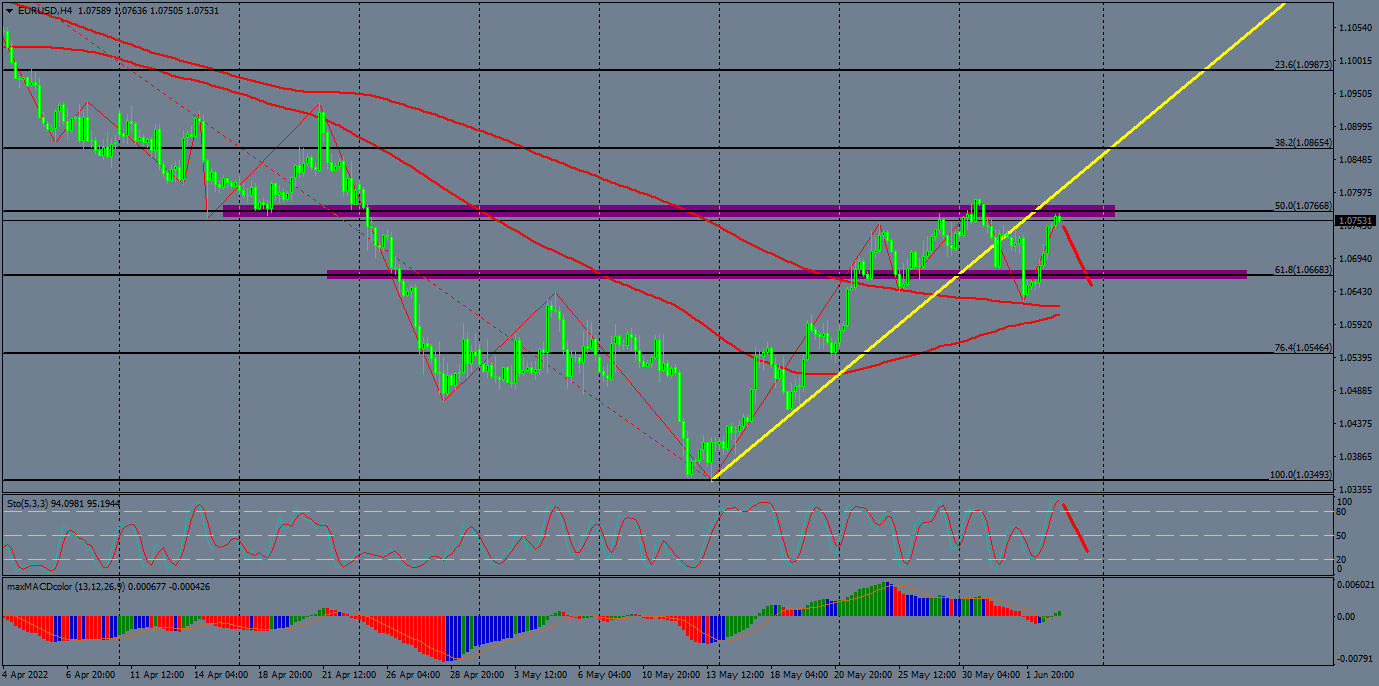Click the 1.05395 price axis label
Screen dimensions: 1379x686
point(1357,358)
